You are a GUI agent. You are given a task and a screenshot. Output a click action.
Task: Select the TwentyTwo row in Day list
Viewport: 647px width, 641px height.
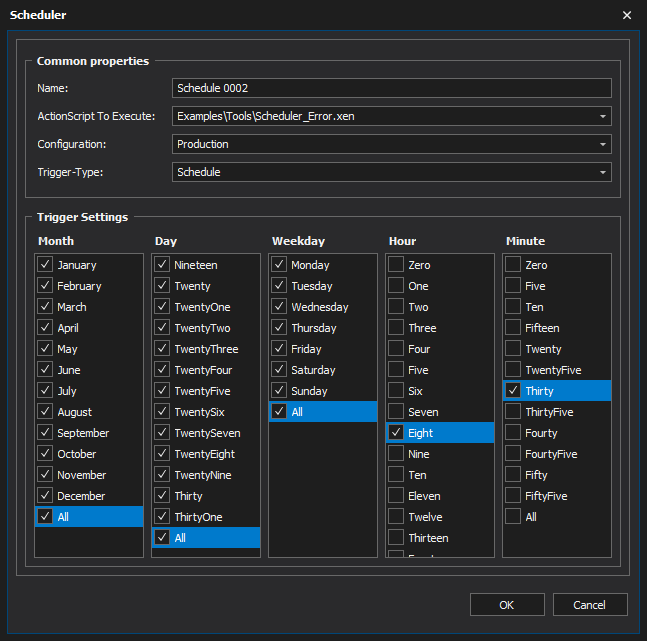pos(206,328)
